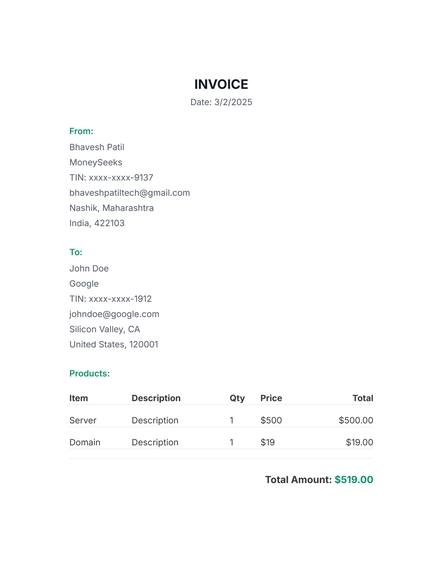
Task: Click the Google company name
Action: coord(84,284)
